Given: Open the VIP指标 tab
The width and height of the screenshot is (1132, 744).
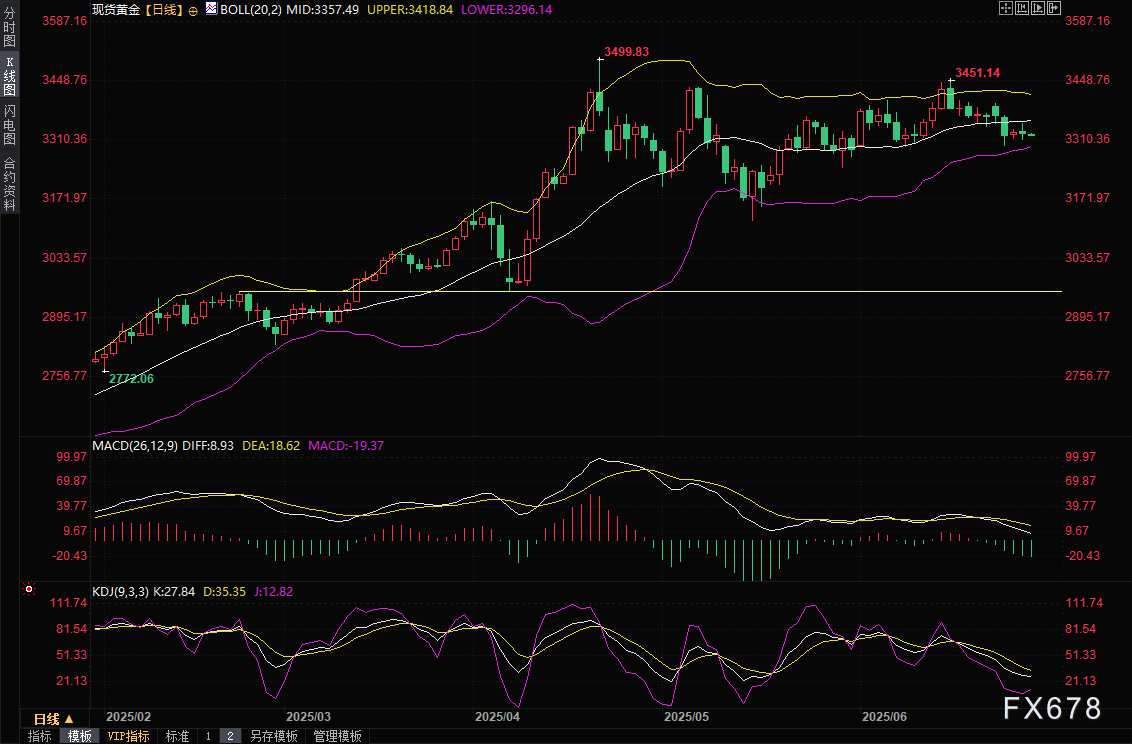Looking at the screenshot, I should [x=128, y=736].
